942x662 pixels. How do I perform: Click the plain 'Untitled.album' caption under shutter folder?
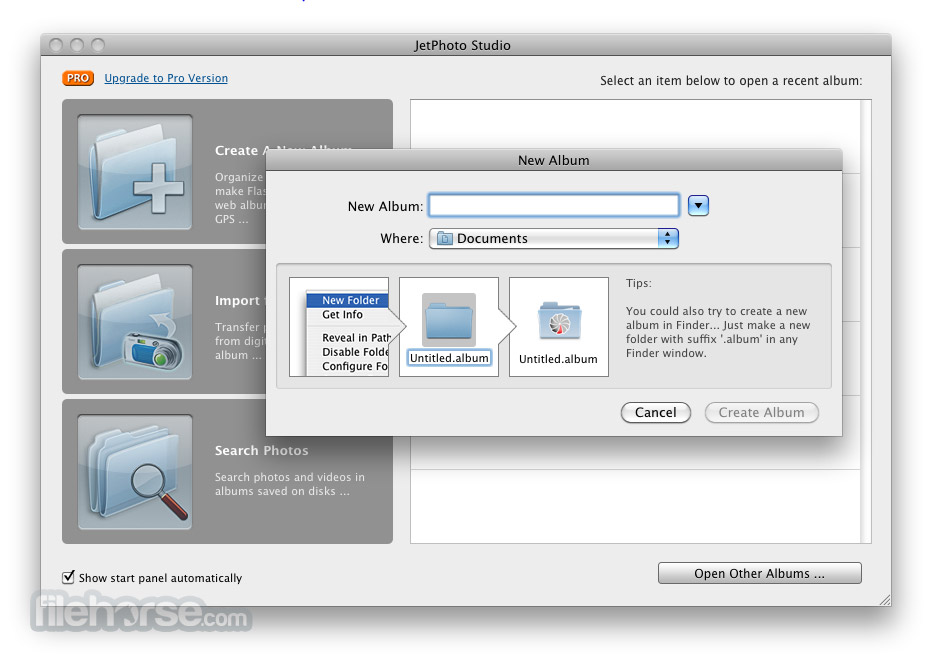[x=558, y=359]
